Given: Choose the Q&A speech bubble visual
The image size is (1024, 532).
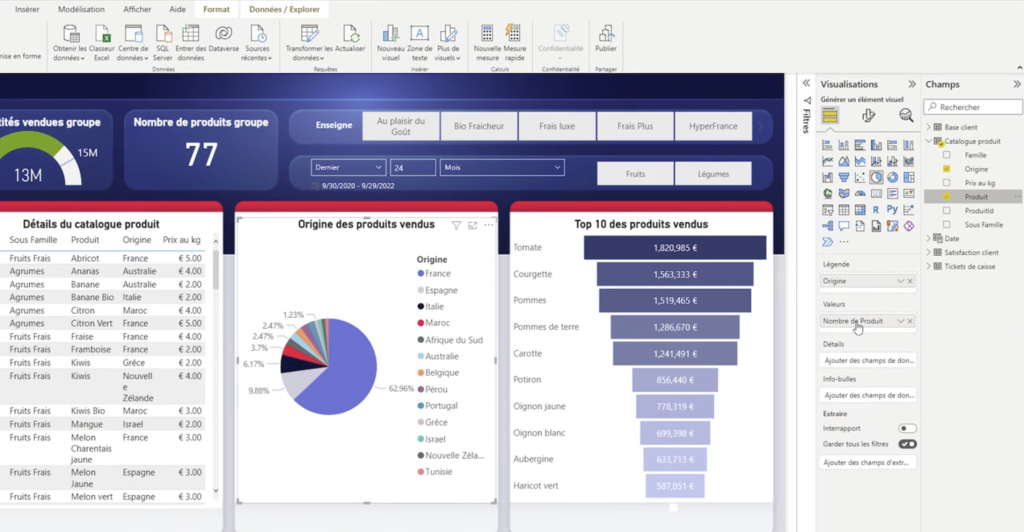Looking at the screenshot, I should [844, 226].
